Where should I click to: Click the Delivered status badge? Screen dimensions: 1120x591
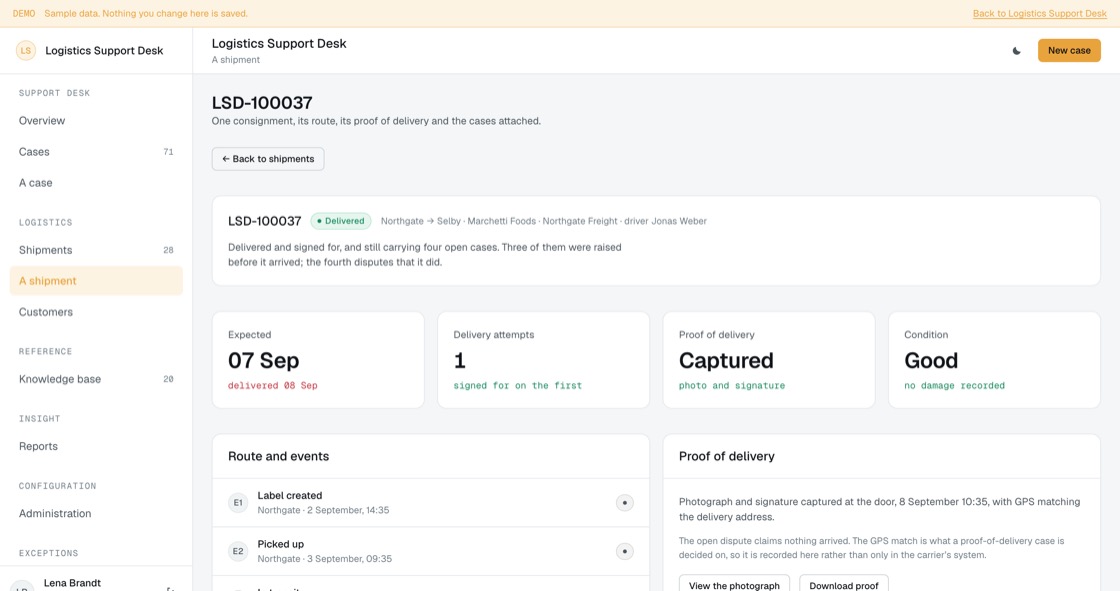click(341, 221)
